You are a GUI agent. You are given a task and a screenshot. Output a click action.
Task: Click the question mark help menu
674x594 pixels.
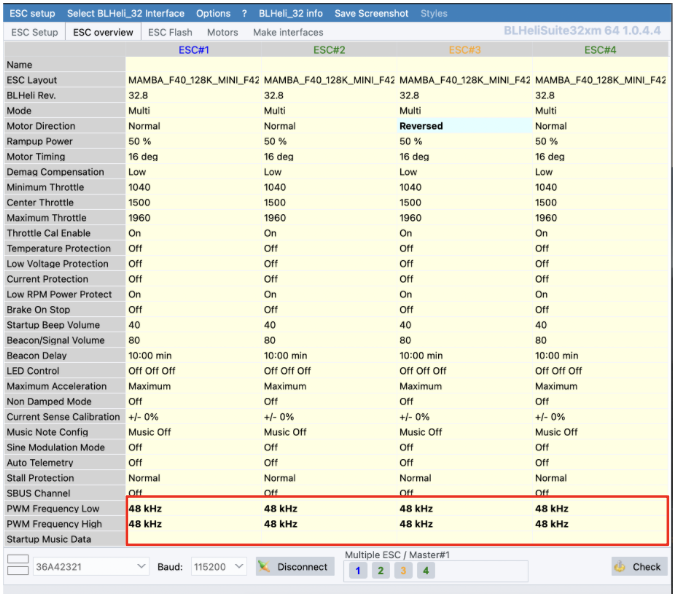[244, 14]
